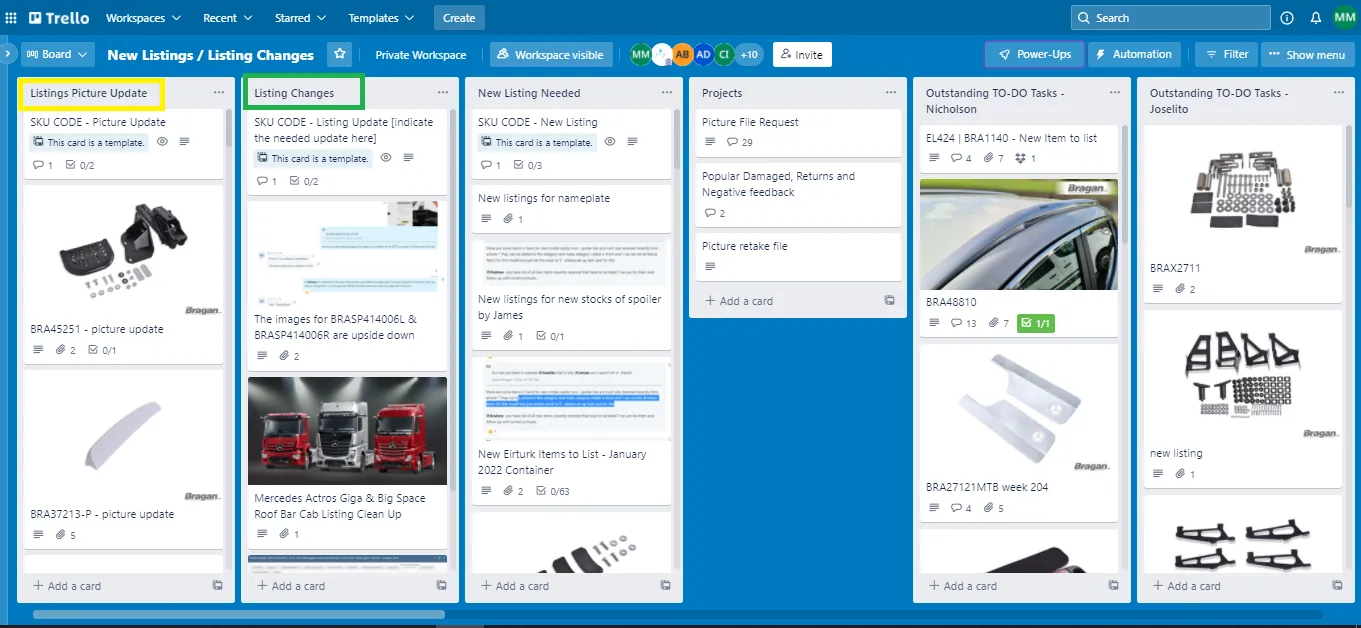Open the MM account avatar in top bar

[1344, 17]
